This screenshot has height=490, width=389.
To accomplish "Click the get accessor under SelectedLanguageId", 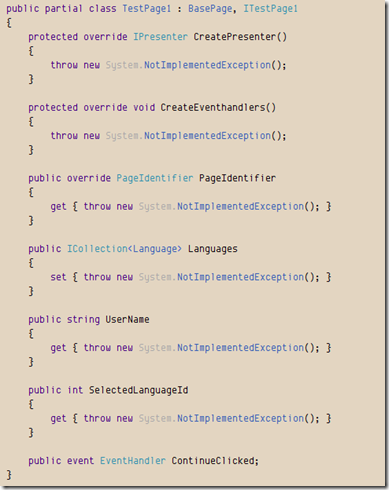I will point(58,418).
